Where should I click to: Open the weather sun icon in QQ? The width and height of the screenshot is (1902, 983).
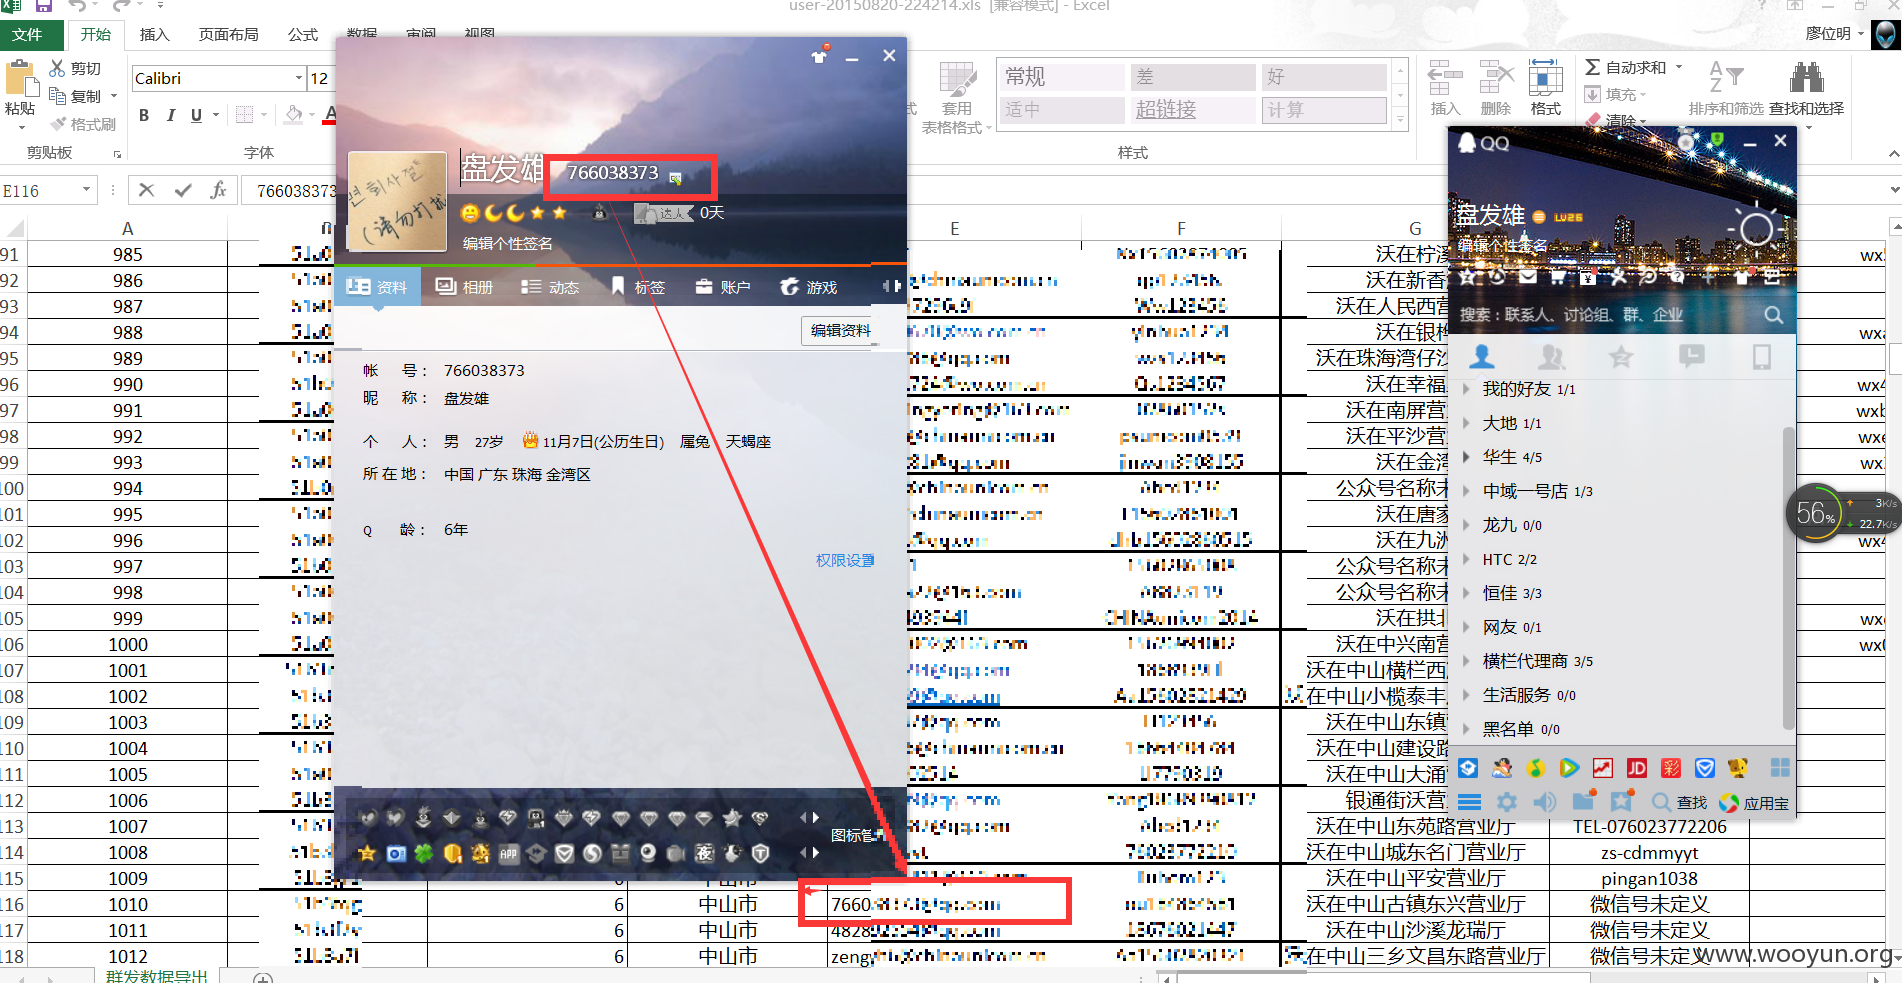coord(1755,230)
